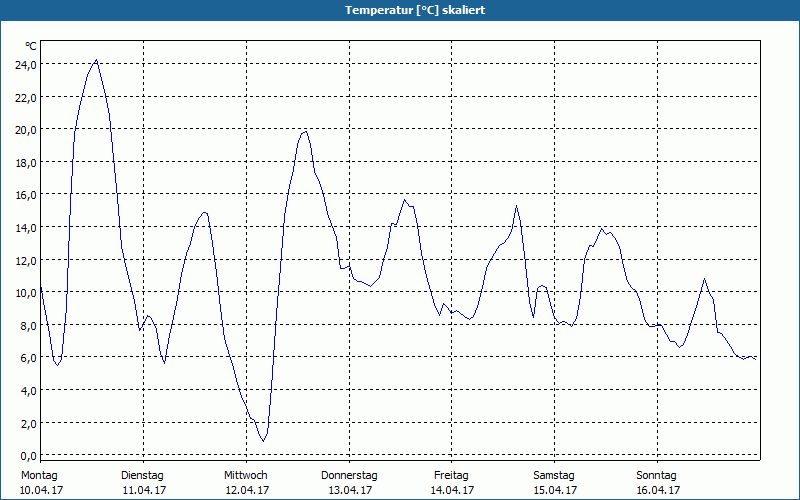
Task: Click the 12,0 axis value
Action: tap(26, 260)
